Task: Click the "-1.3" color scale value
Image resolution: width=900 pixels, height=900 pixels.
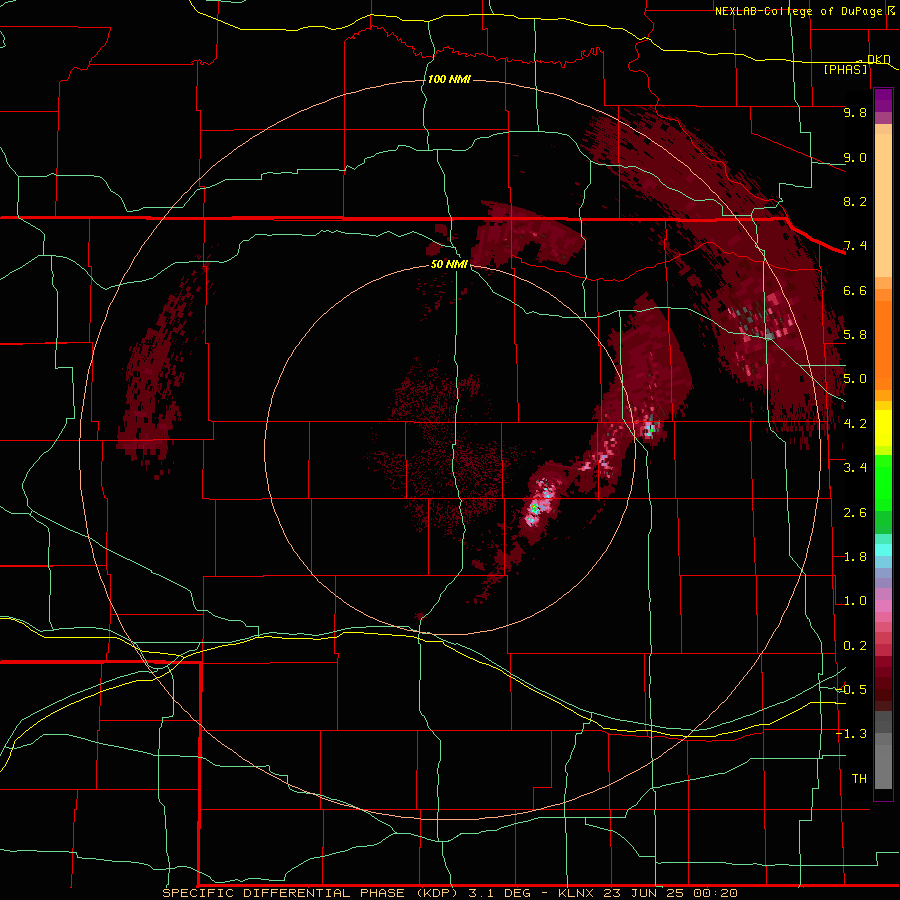Action: [851, 734]
